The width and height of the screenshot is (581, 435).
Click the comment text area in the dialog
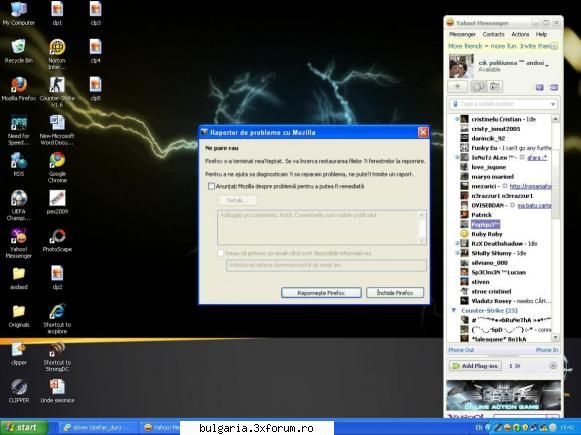click(321, 227)
